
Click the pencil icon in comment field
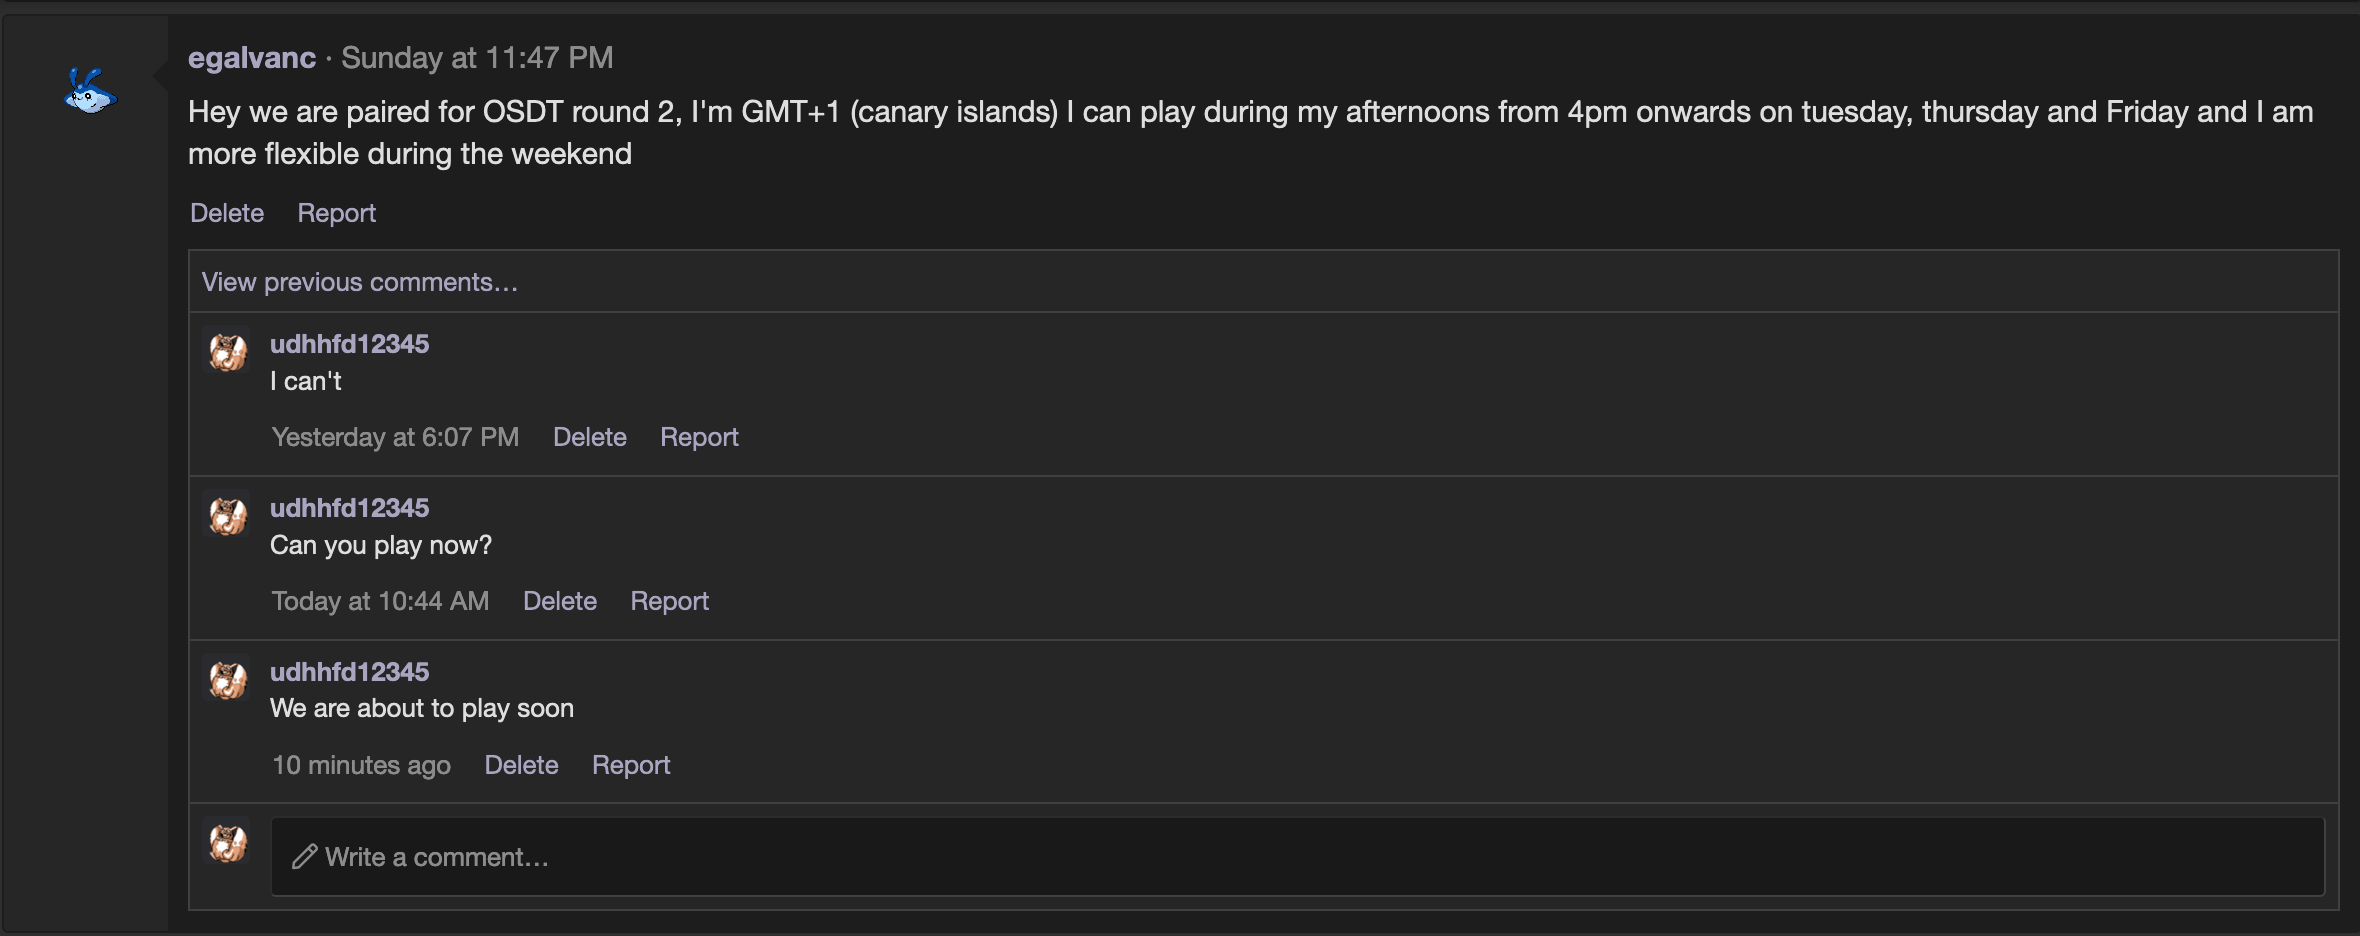tap(304, 857)
